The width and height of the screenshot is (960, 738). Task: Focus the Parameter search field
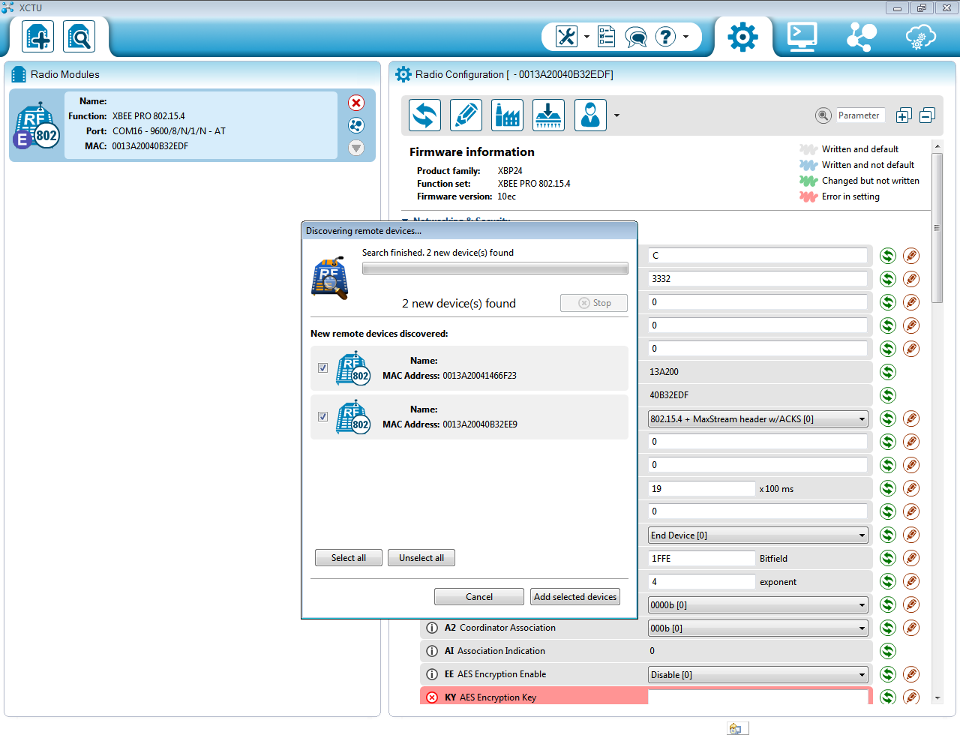[x=860, y=115]
